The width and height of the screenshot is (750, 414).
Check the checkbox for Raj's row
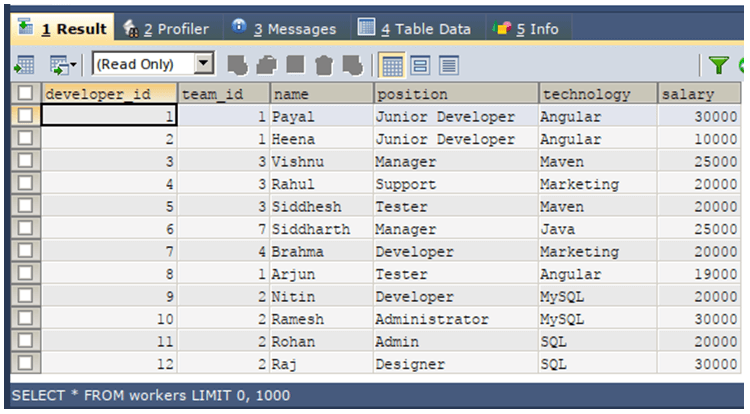pyautogui.click(x=25, y=362)
